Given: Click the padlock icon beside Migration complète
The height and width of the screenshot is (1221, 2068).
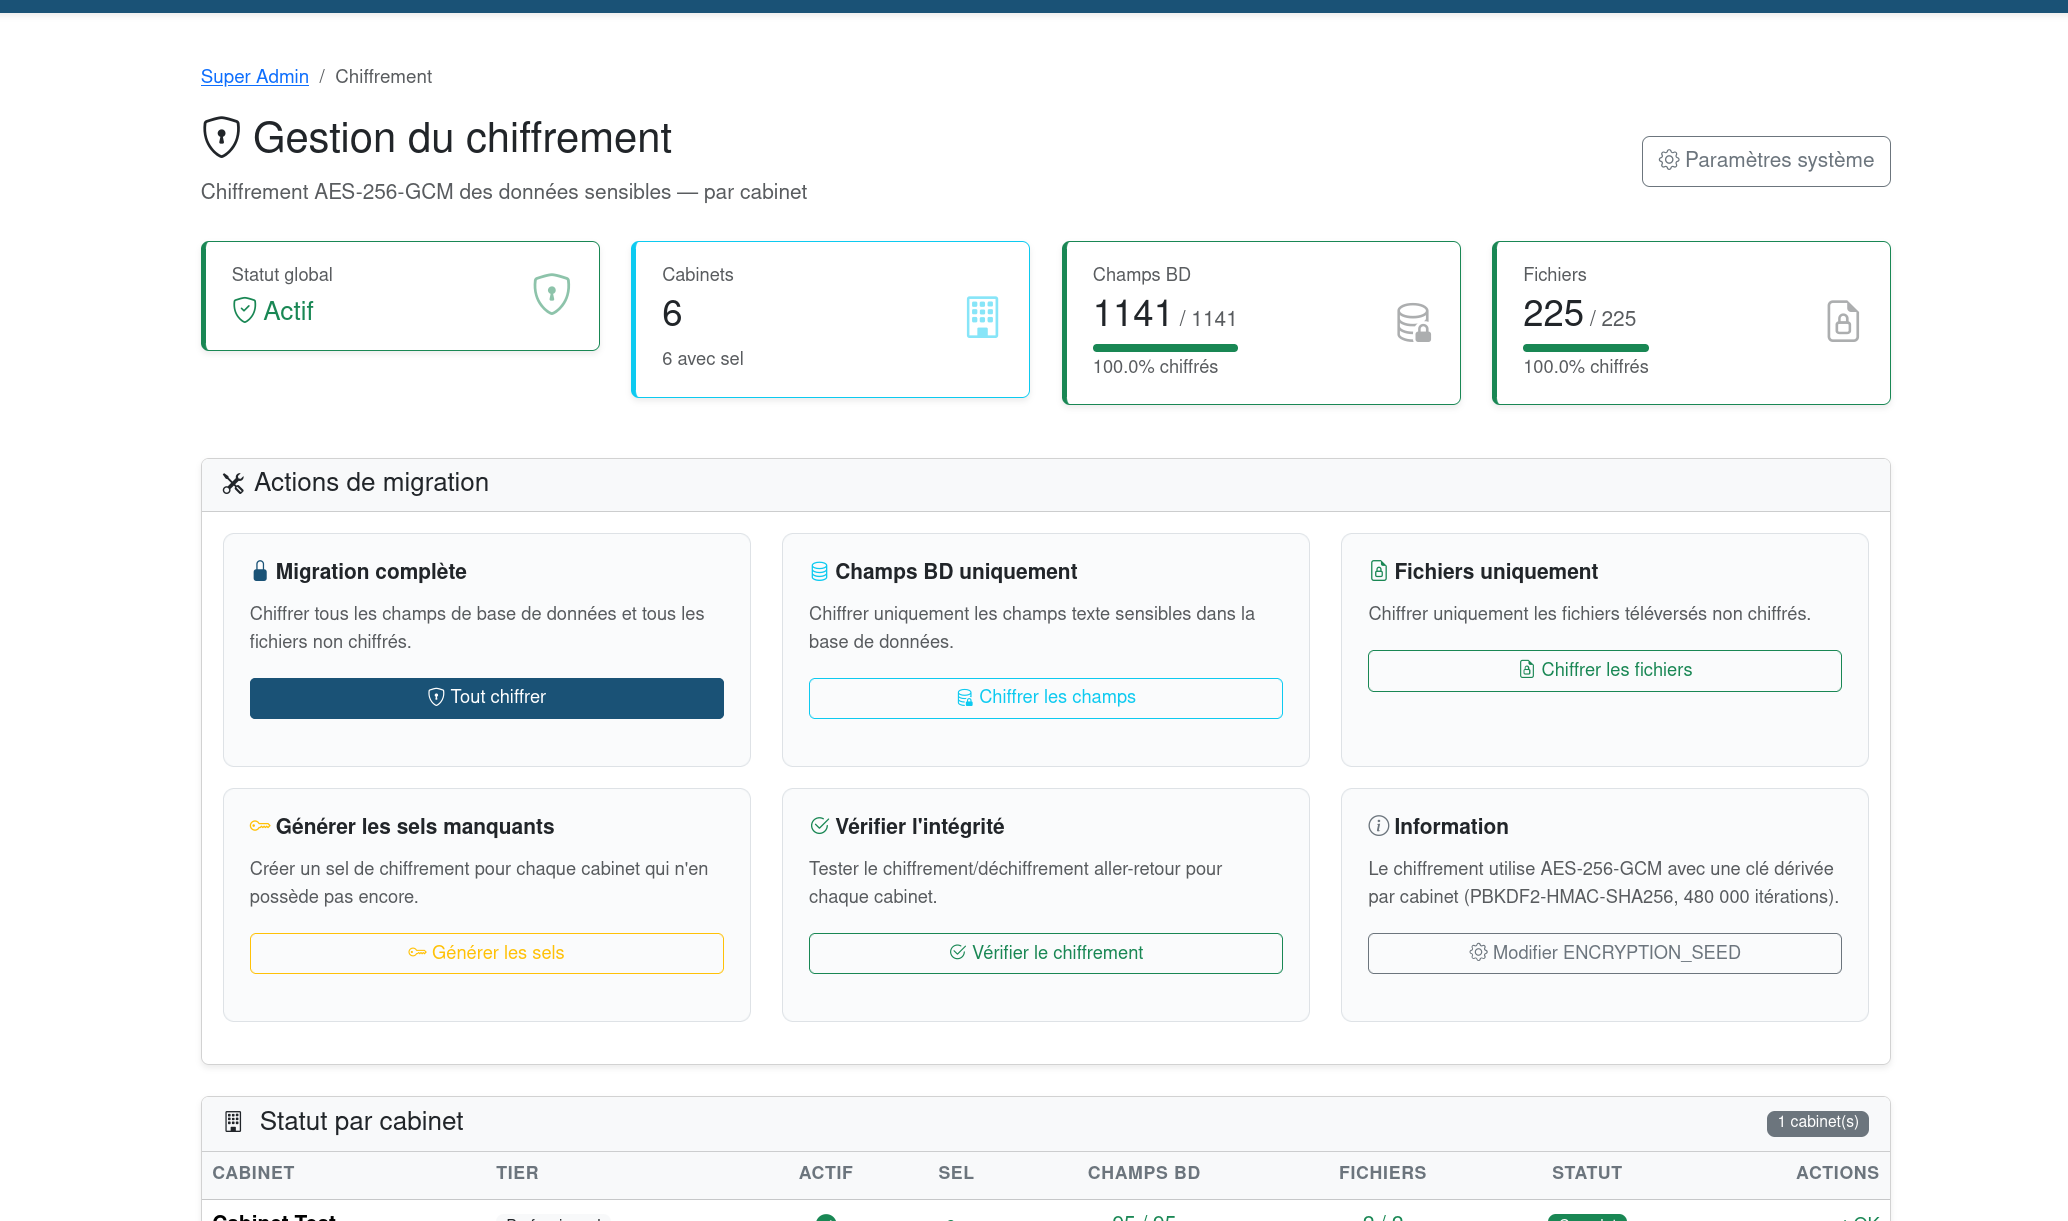Looking at the screenshot, I should (x=260, y=571).
